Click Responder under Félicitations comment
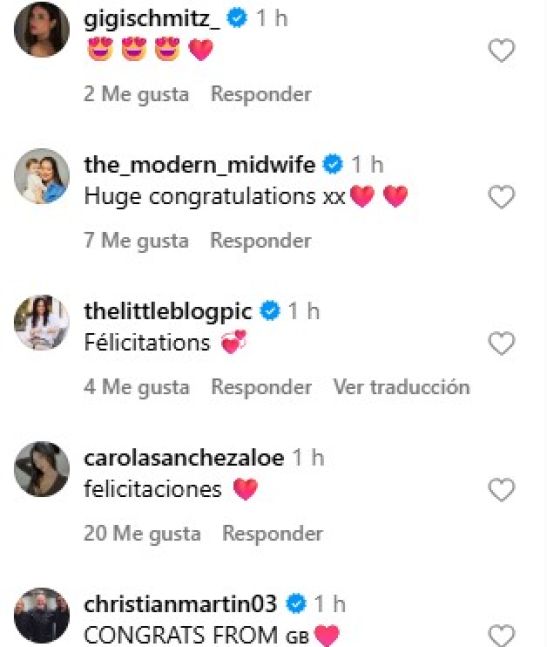The image size is (547, 647). click(x=261, y=387)
